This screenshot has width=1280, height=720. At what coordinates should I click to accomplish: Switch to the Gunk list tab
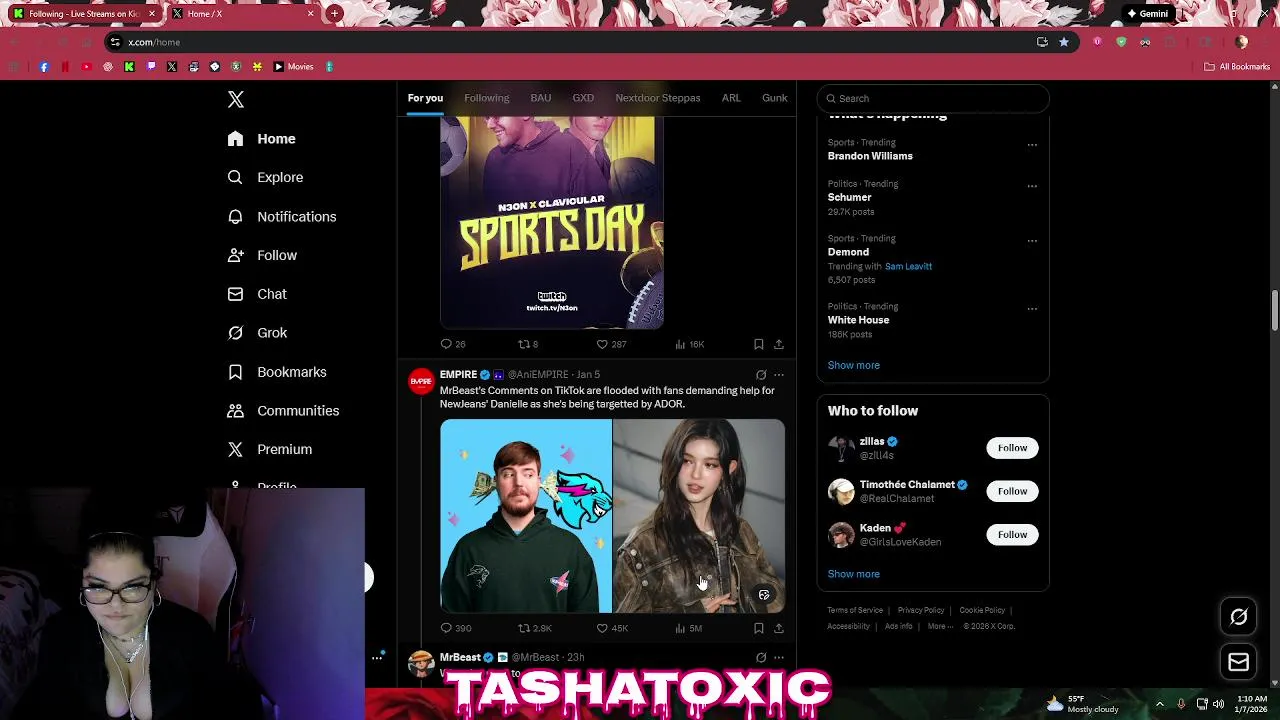775,98
